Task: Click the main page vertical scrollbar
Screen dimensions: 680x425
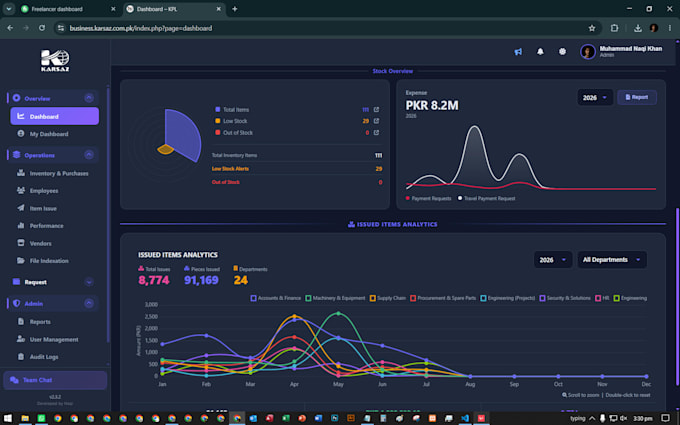Action: [x=677, y=296]
